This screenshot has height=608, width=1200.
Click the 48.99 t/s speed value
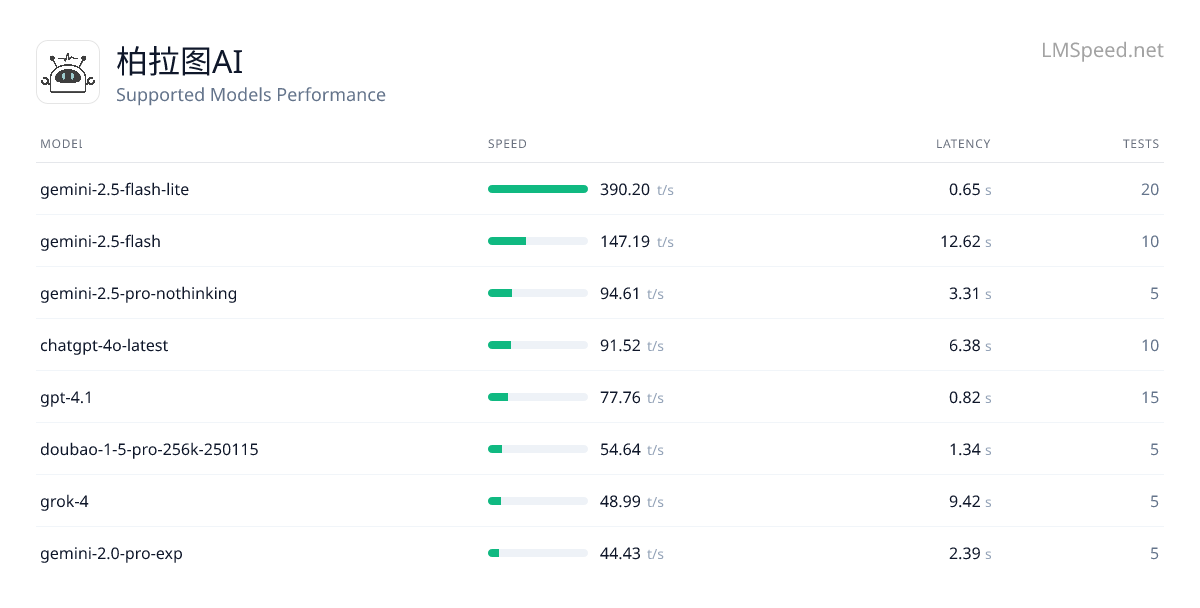[x=632, y=501]
